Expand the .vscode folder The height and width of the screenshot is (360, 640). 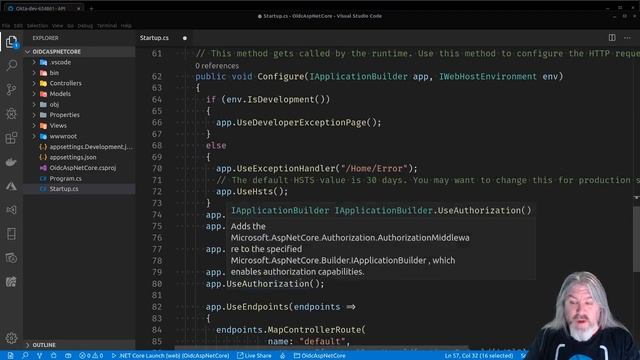click(34, 62)
